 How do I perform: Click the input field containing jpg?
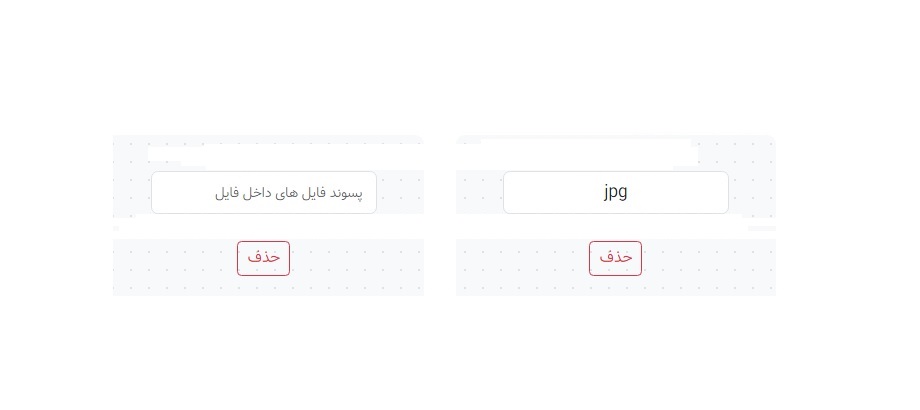point(615,192)
